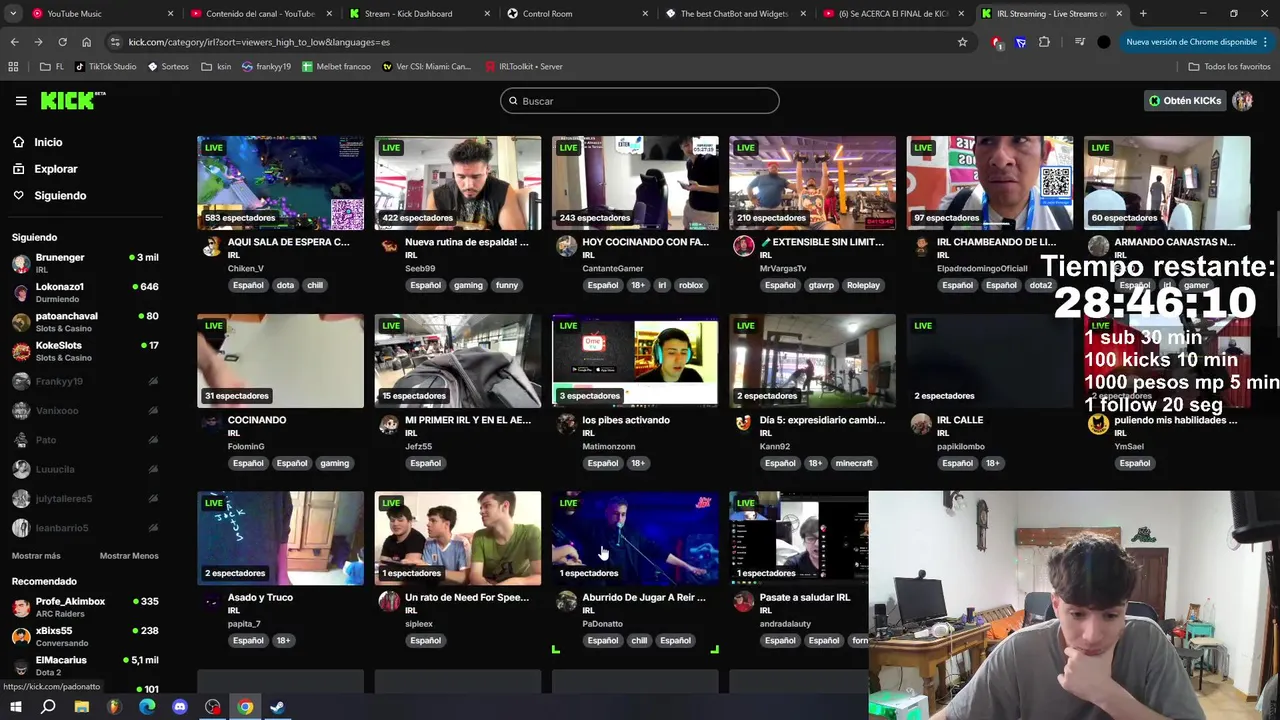Open OBS Studio from the taskbar
Image resolution: width=1280 pixels, height=720 pixels.
(213, 707)
